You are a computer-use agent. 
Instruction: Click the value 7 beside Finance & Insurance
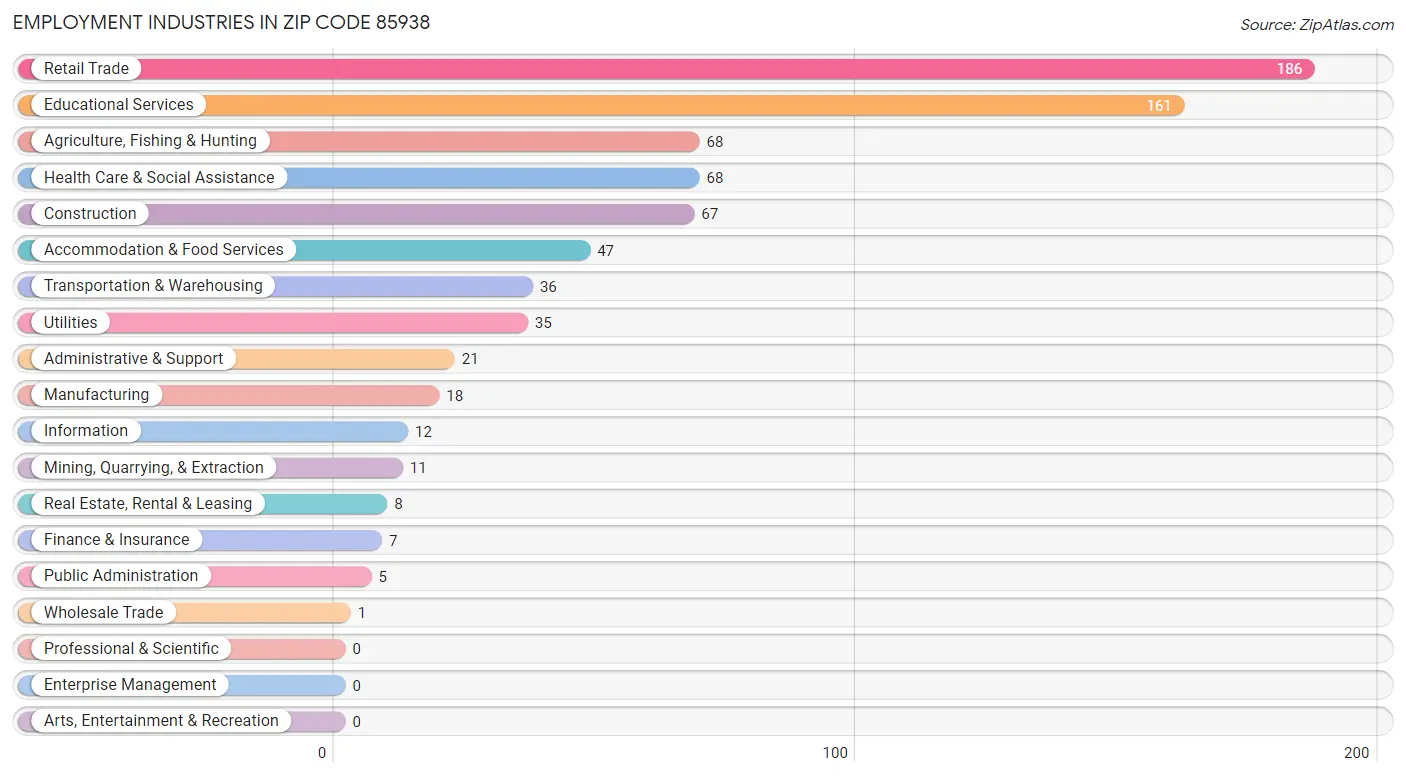pos(393,541)
